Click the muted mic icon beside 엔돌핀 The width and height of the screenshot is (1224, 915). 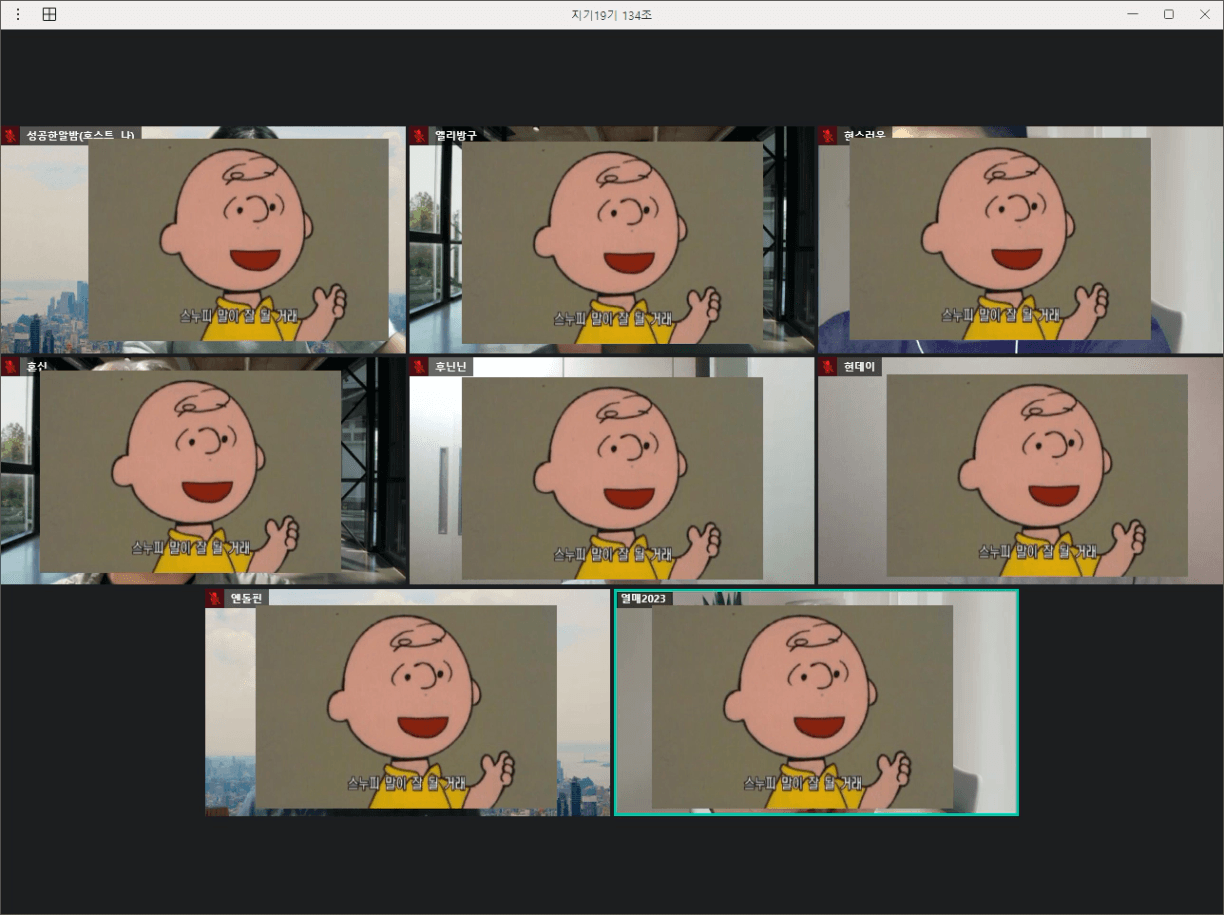pos(215,598)
